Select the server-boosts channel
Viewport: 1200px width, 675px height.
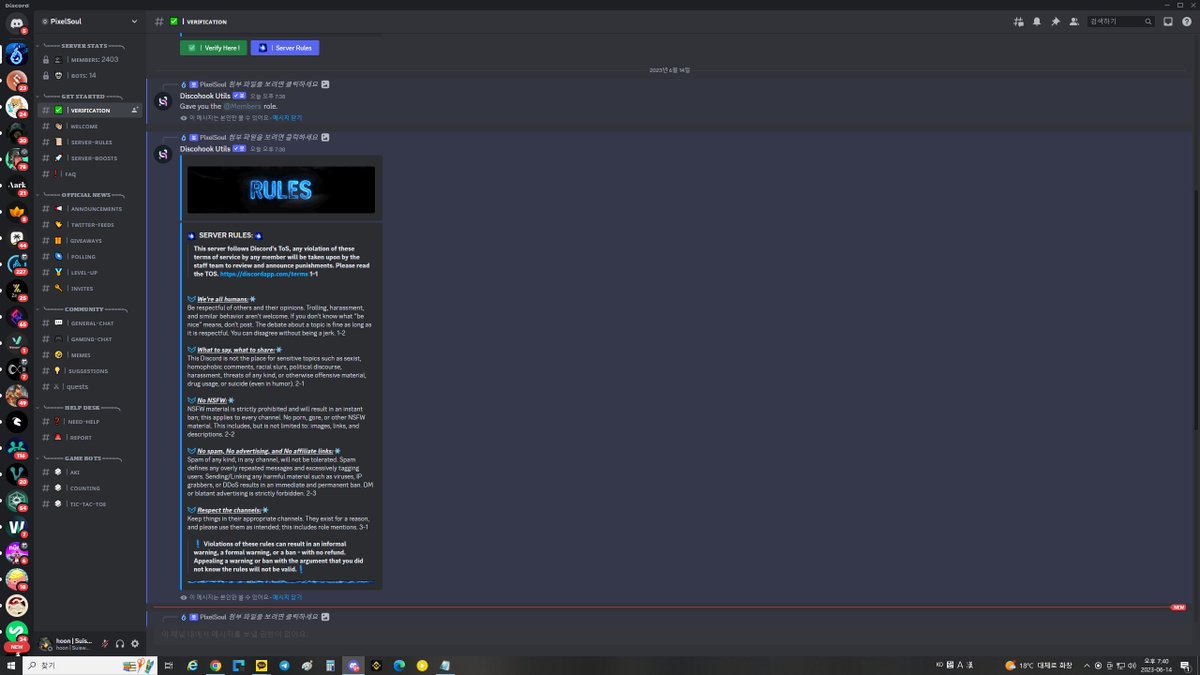point(90,158)
